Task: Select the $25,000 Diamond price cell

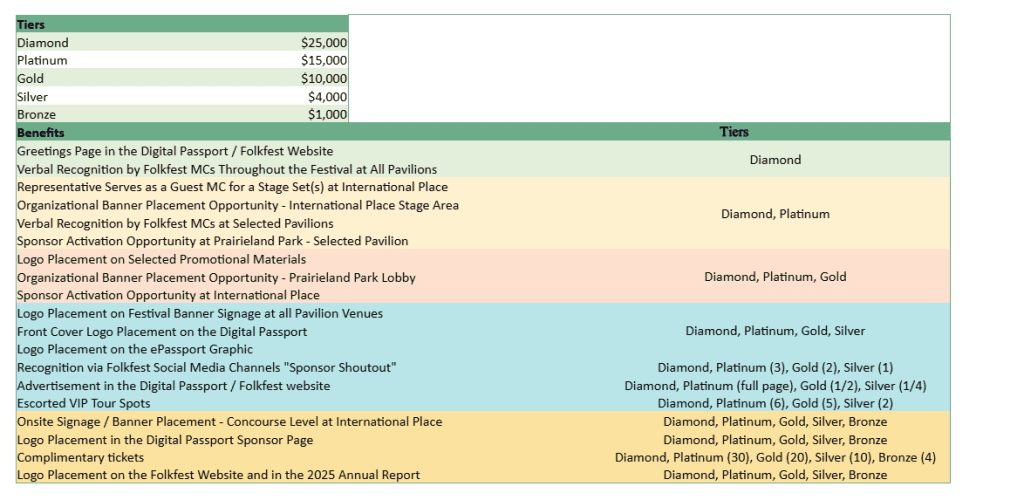Action: 323,43
